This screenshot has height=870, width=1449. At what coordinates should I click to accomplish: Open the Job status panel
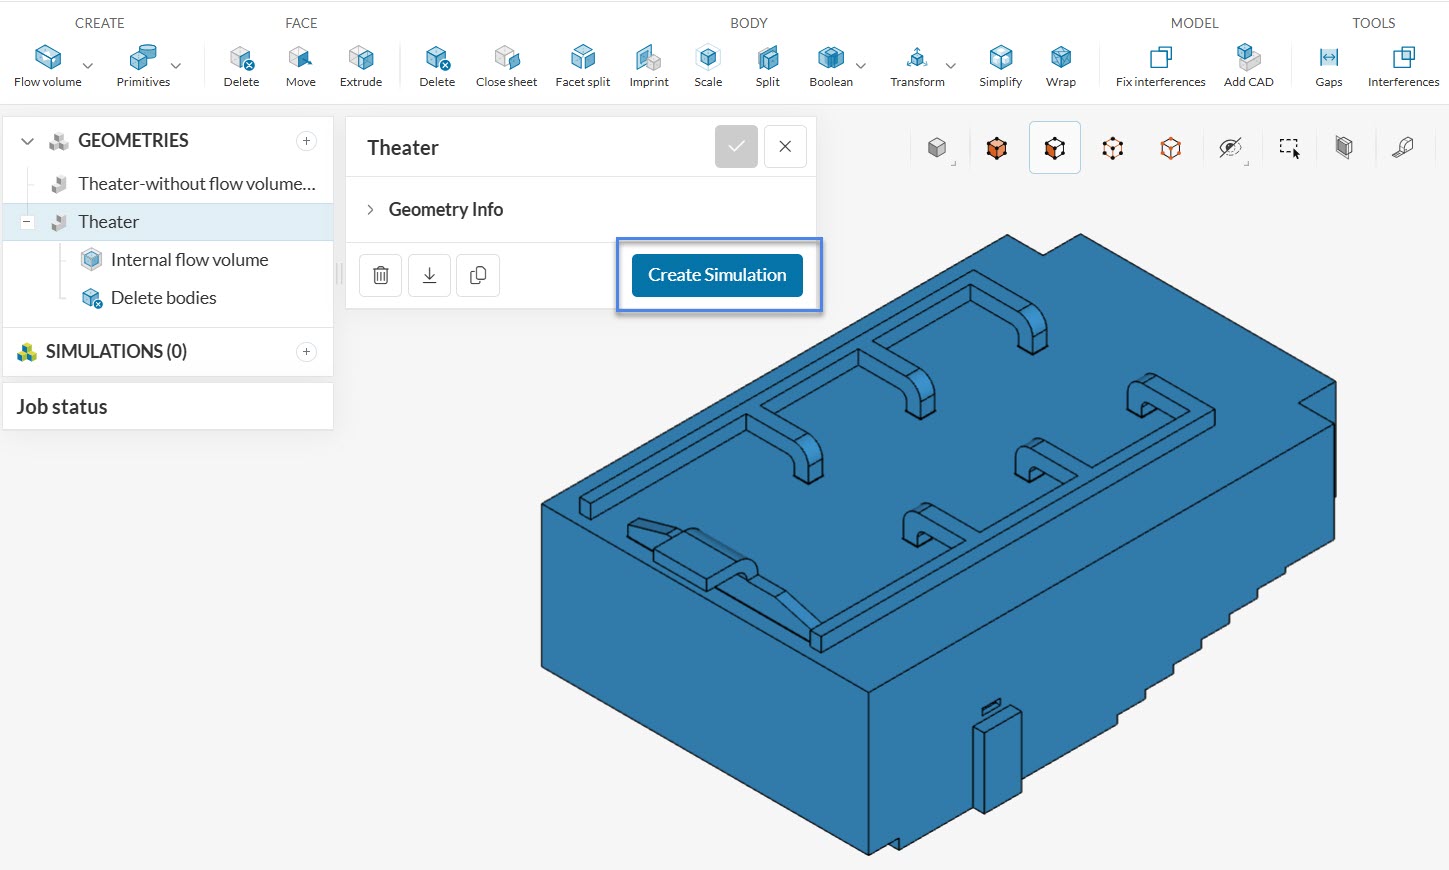click(x=168, y=407)
